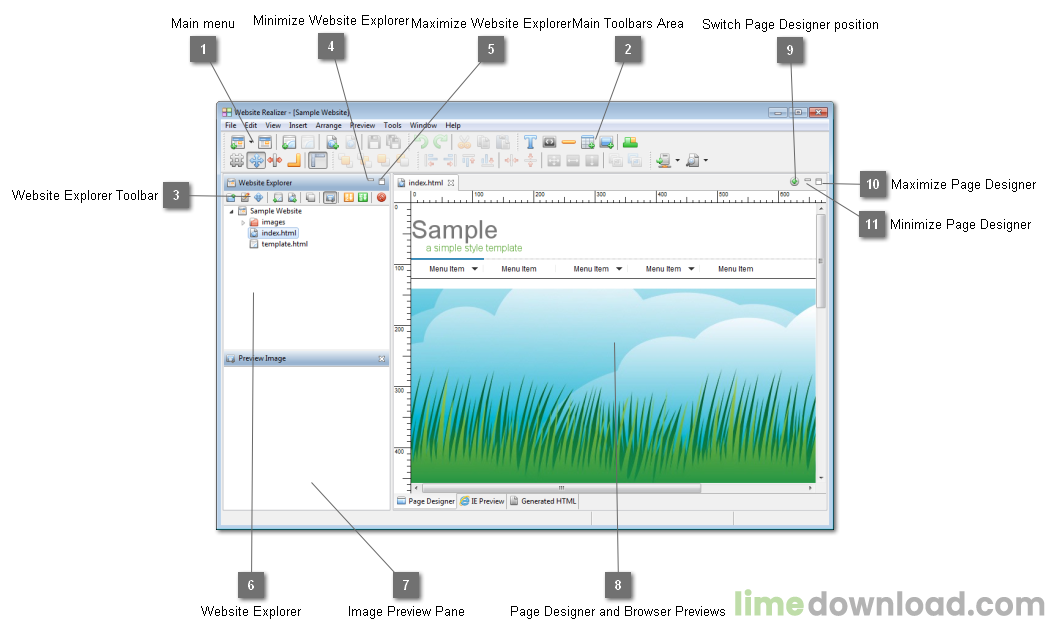The height and width of the screenshot is (635, 1052).
Task: Click the Undo icon in the toolbar
Action: click(422, 142)
